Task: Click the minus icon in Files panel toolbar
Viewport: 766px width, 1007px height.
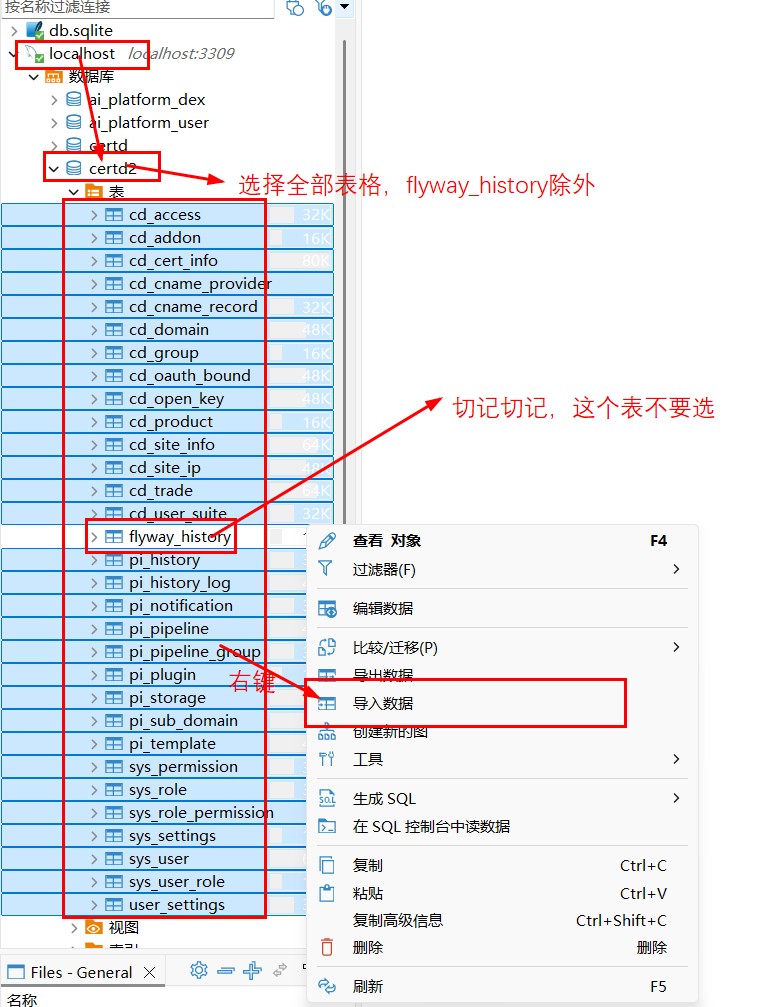Action: [225, 970]
